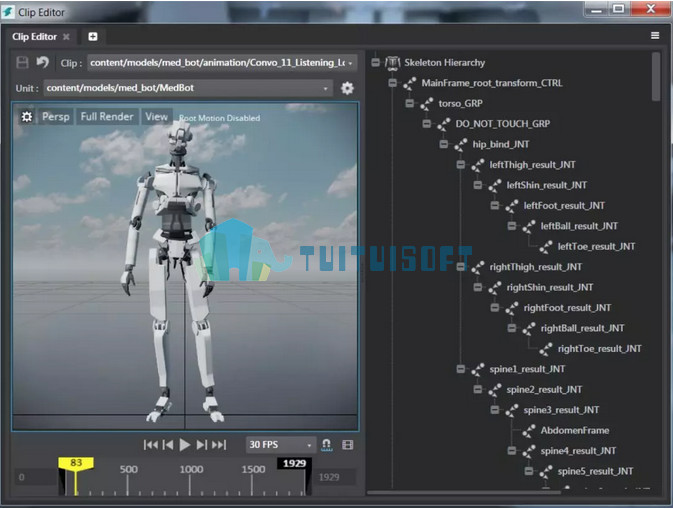
Task: Step forward one frame
Action: pyautogui.click(x=201, y=445)
